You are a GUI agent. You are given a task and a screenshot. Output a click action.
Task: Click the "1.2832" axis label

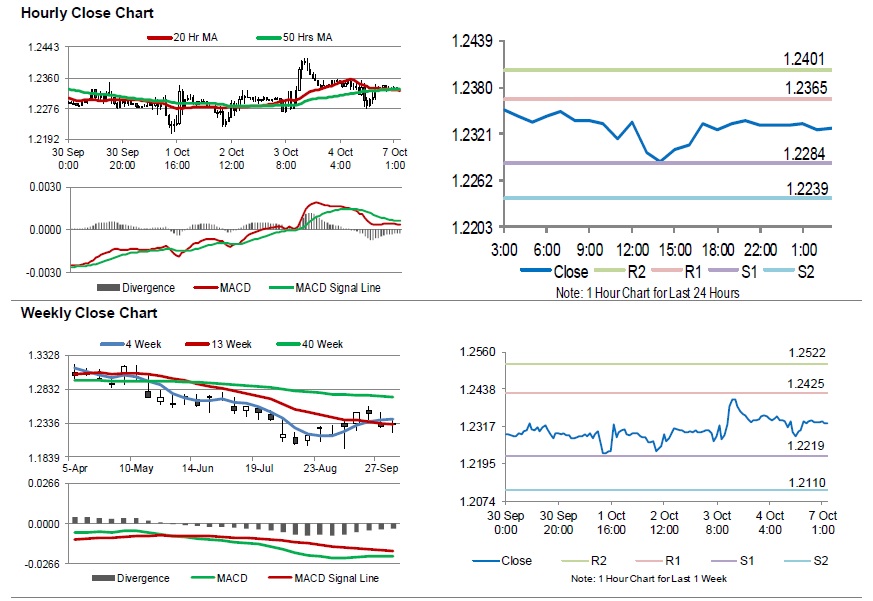pos(43,389)
